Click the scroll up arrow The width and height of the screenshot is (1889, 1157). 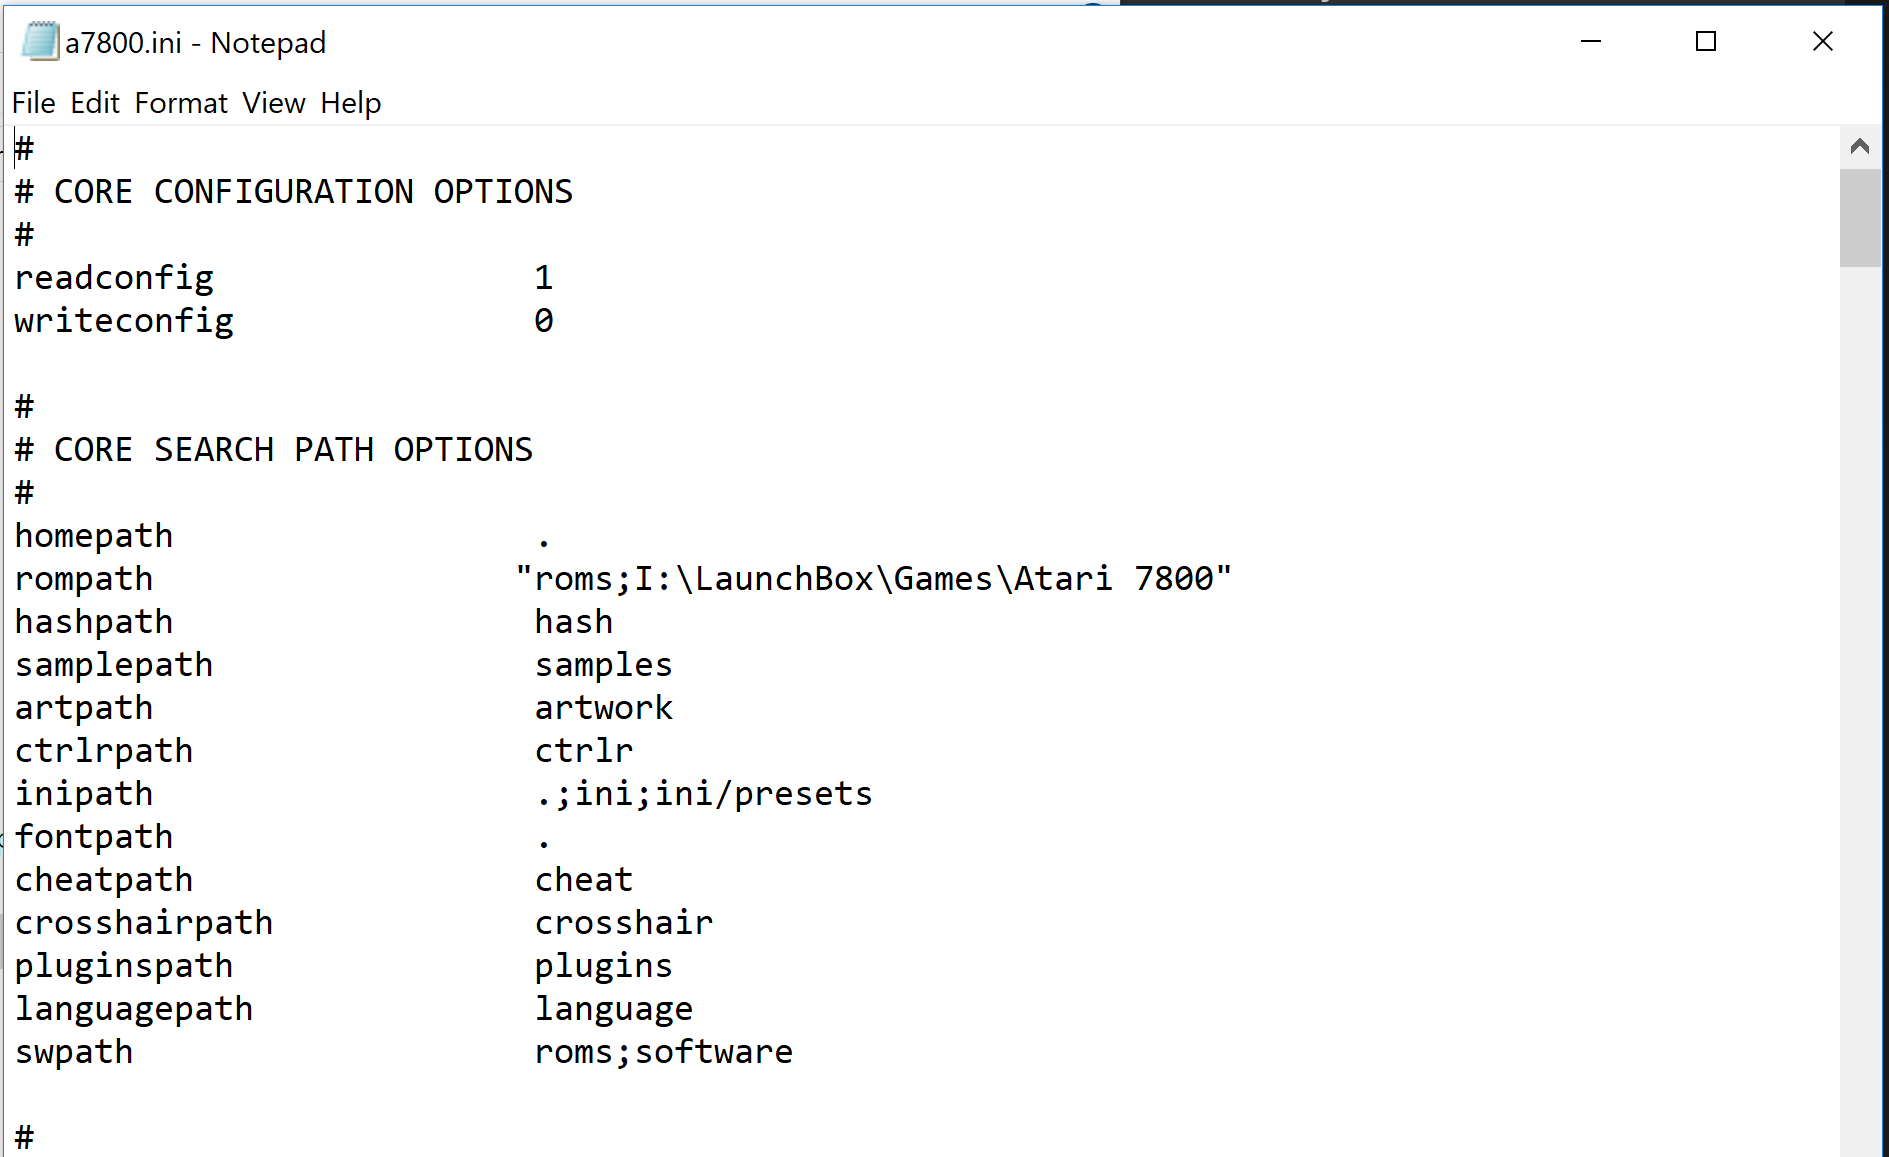tap(1860, 147)
